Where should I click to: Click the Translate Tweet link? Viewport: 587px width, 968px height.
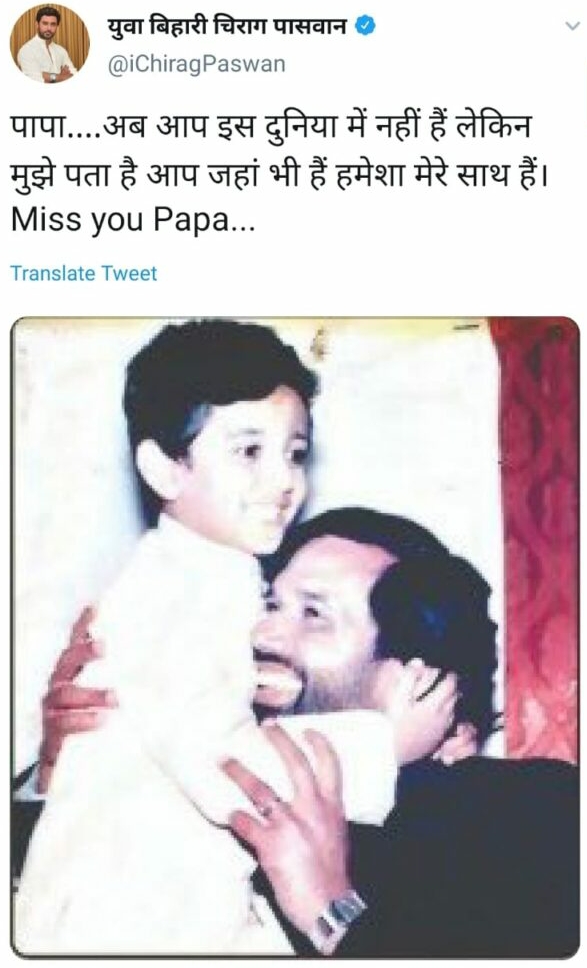pos(84,273)
